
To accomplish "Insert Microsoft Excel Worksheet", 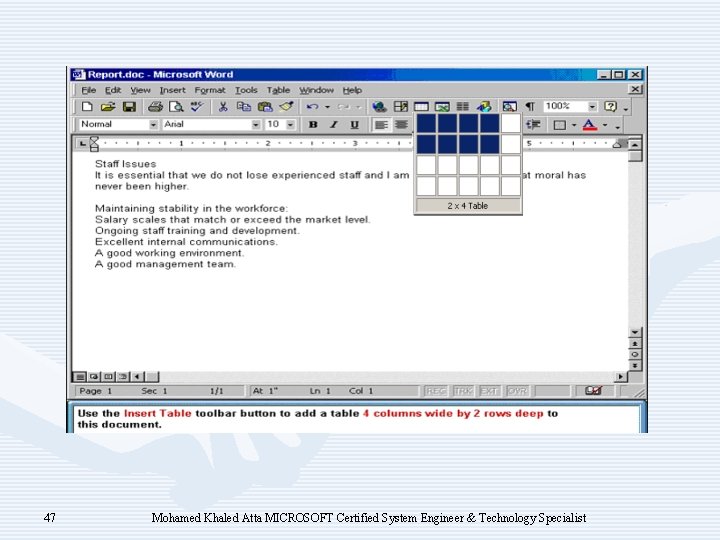I will click(442, 107).
